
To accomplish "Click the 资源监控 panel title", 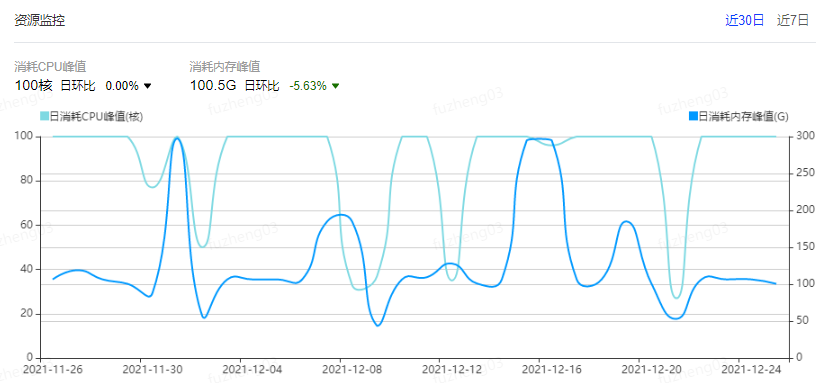I will (x=40, y=20).
